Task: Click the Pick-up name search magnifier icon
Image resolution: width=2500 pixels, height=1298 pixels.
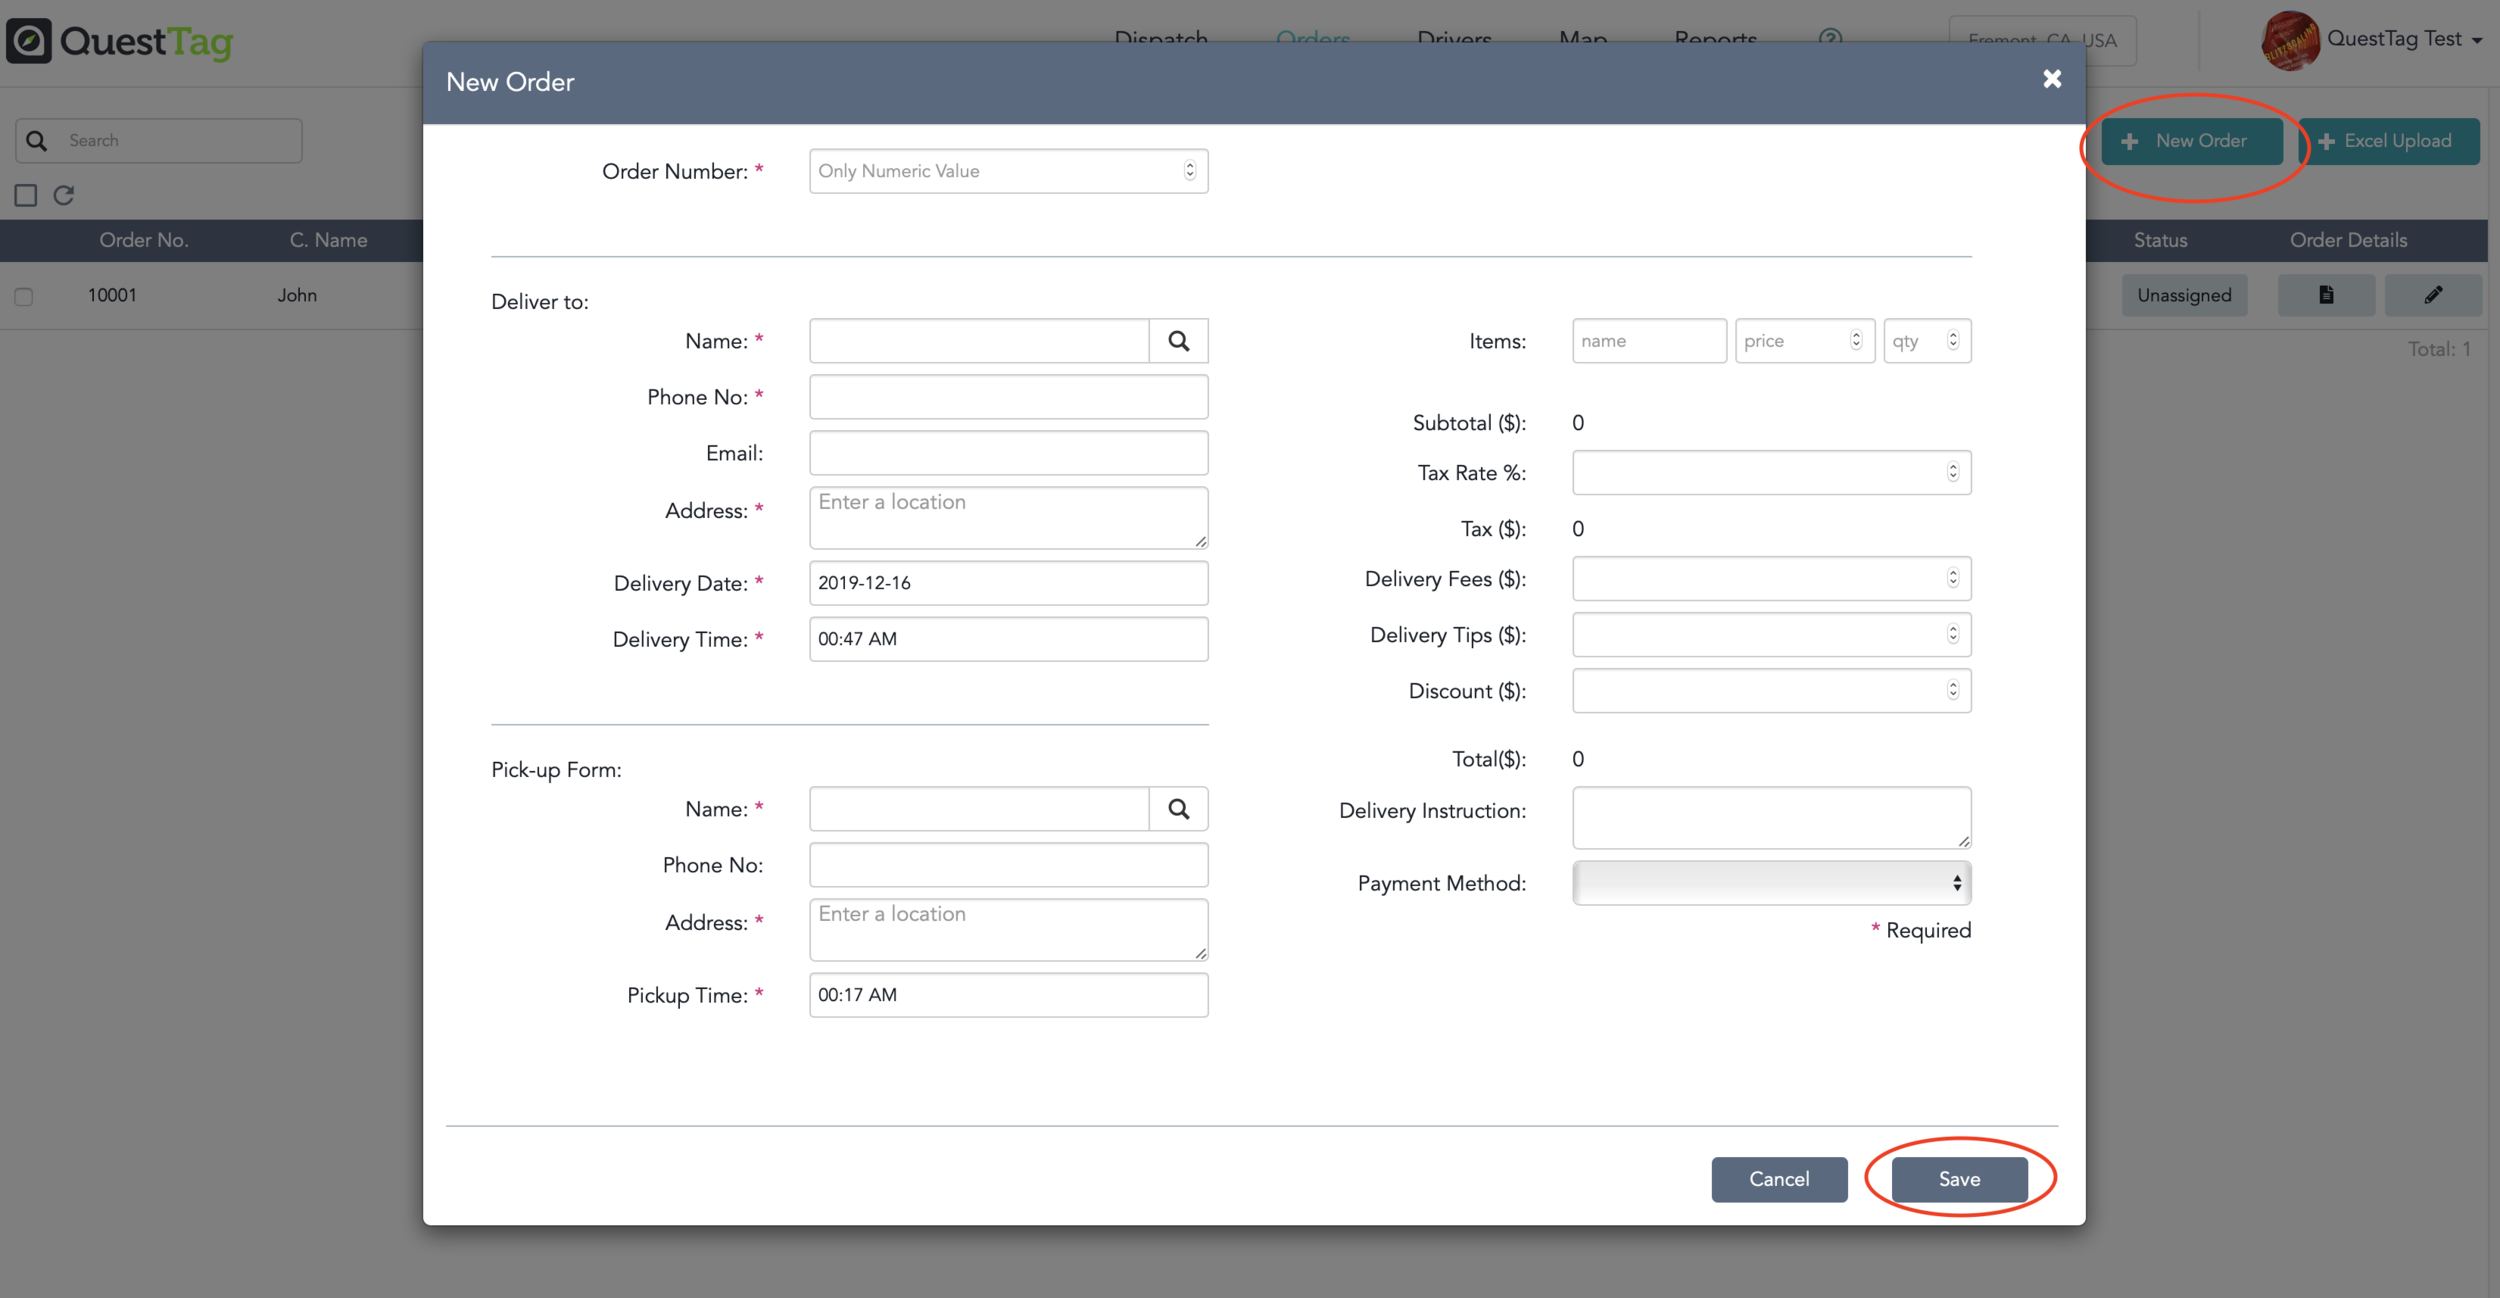Action: [1178, 809]
